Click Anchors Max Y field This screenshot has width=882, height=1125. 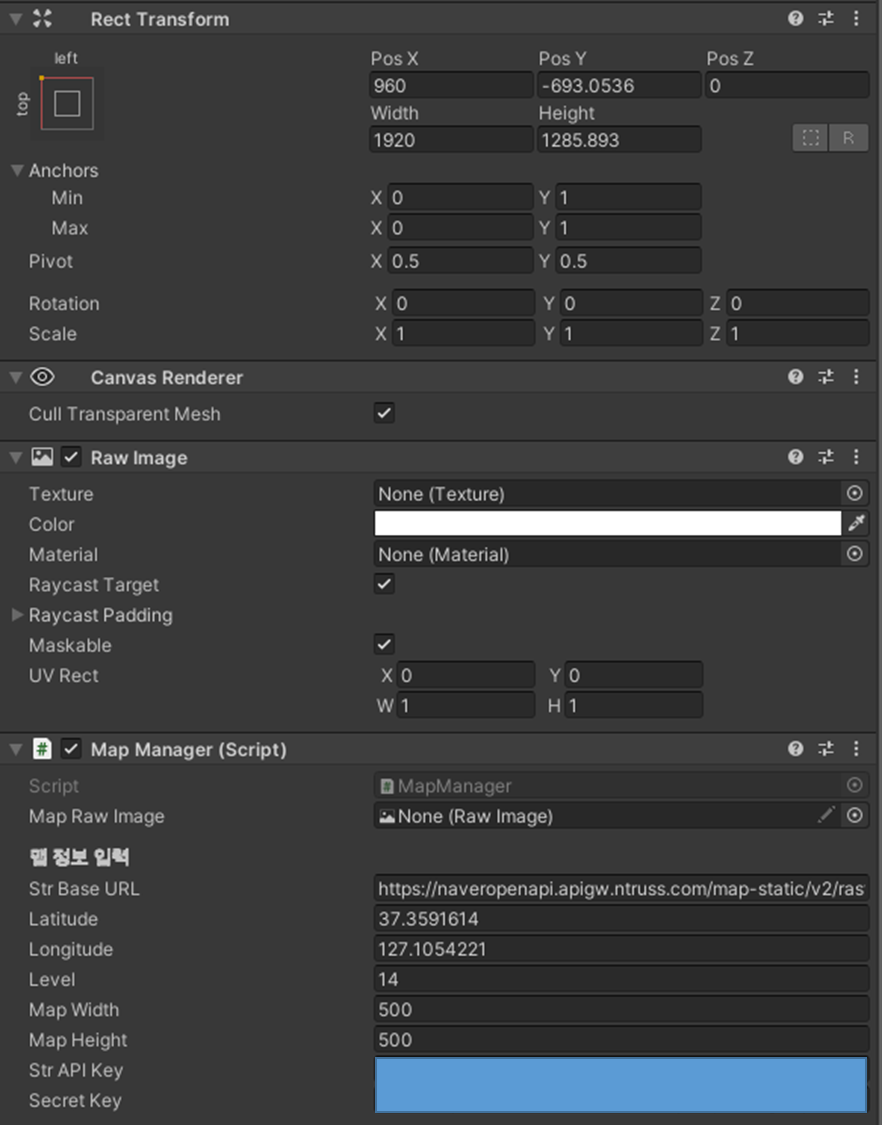[x=628, y=227]
